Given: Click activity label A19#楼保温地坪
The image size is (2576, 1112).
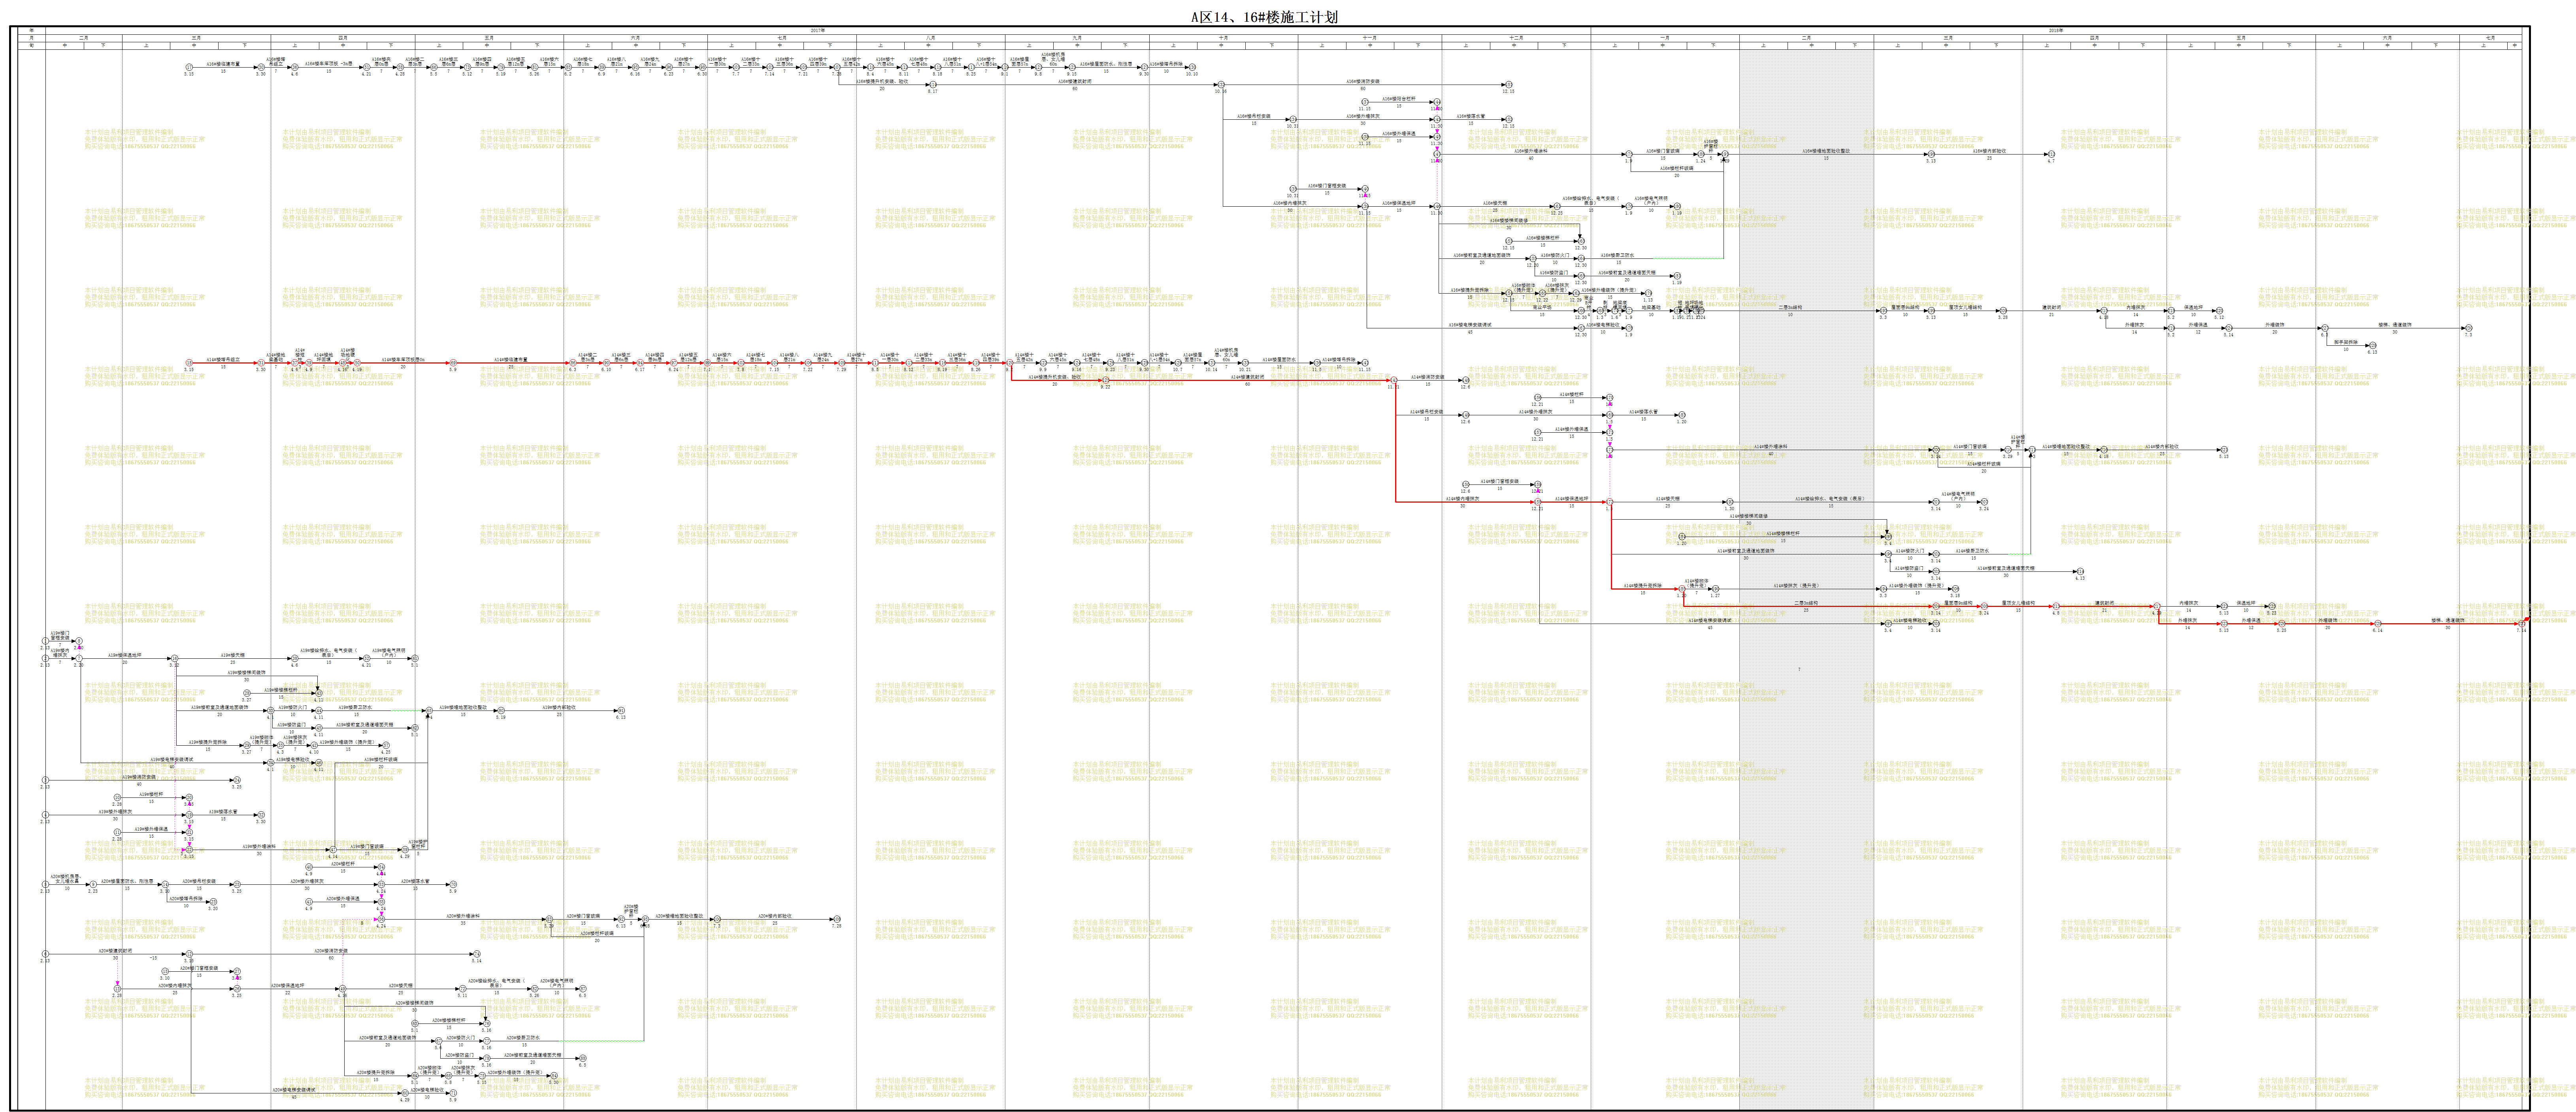Looking at the screenshot, I should tap(125, 656).
